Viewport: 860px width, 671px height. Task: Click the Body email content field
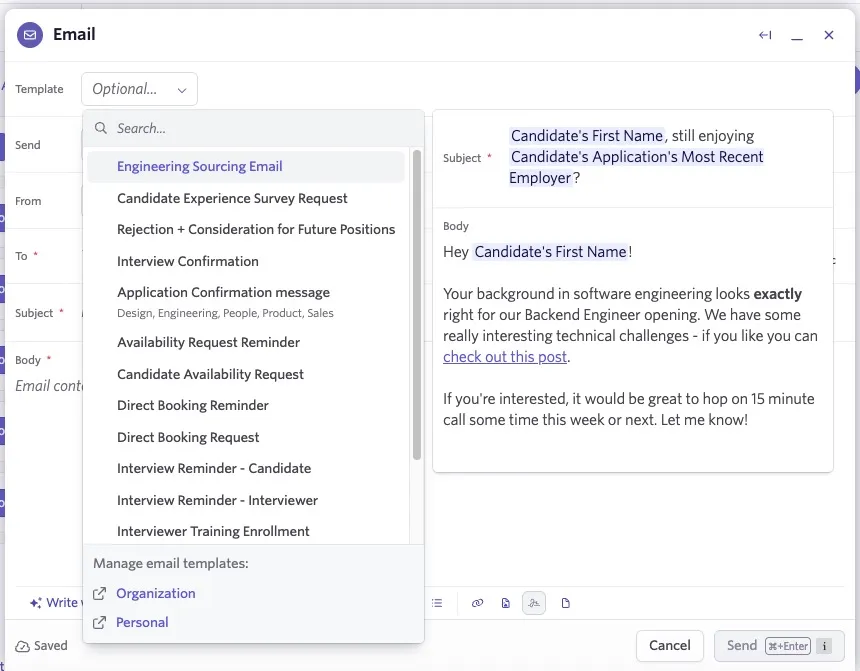(x=49, y=386)
